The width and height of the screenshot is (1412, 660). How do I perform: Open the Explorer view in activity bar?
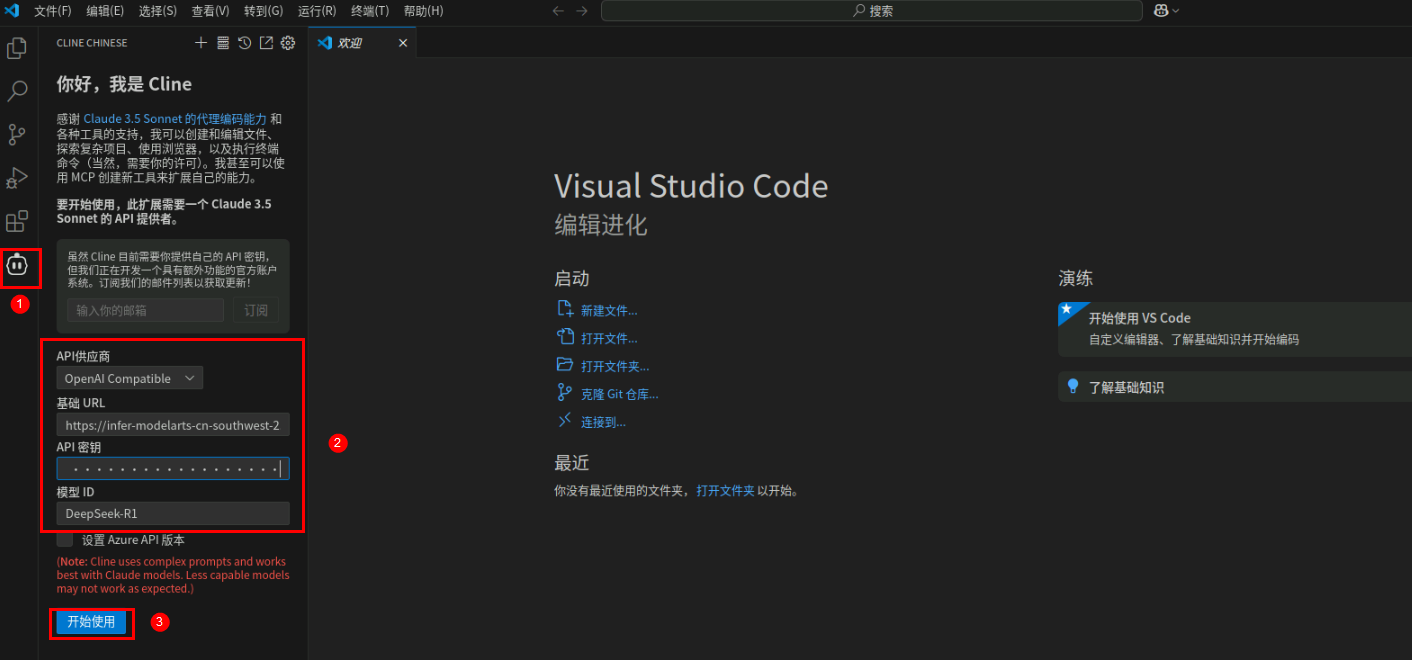[x=17, y=48]
